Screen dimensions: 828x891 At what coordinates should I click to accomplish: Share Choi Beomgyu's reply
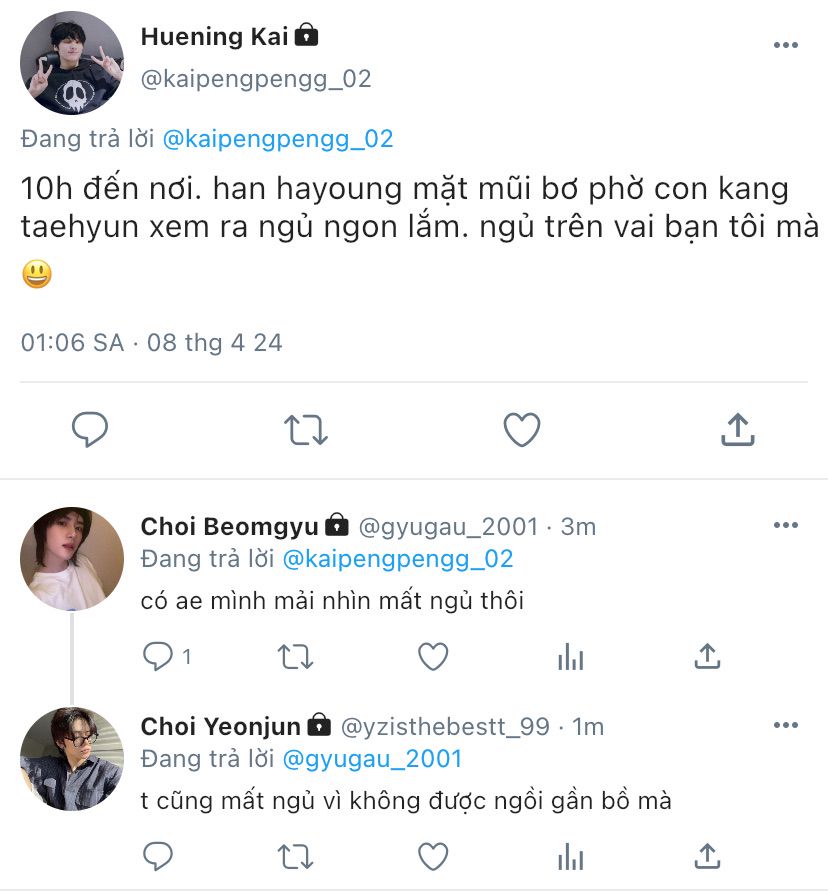tap(707, 656)
